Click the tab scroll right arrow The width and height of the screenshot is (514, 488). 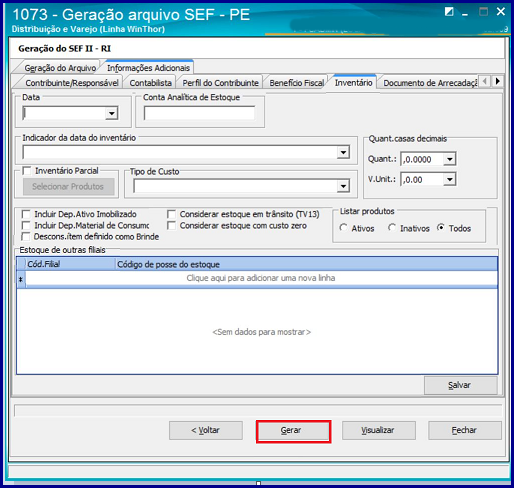(x=498, y=81)
